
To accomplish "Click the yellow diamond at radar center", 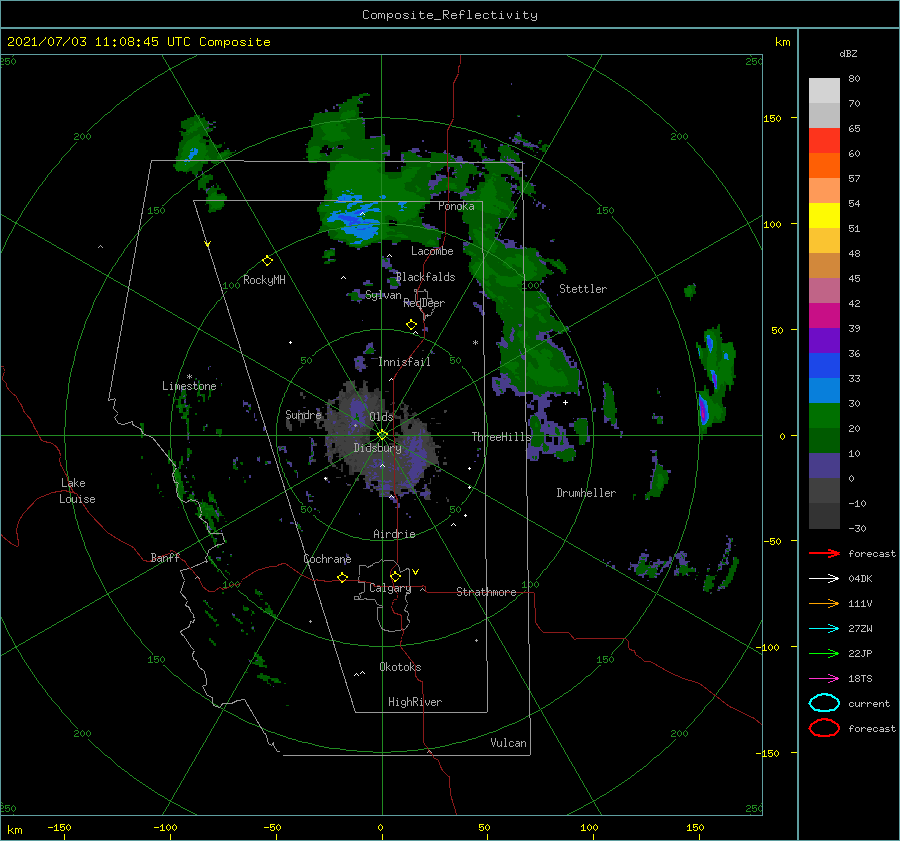I will (x=382, y=435).
